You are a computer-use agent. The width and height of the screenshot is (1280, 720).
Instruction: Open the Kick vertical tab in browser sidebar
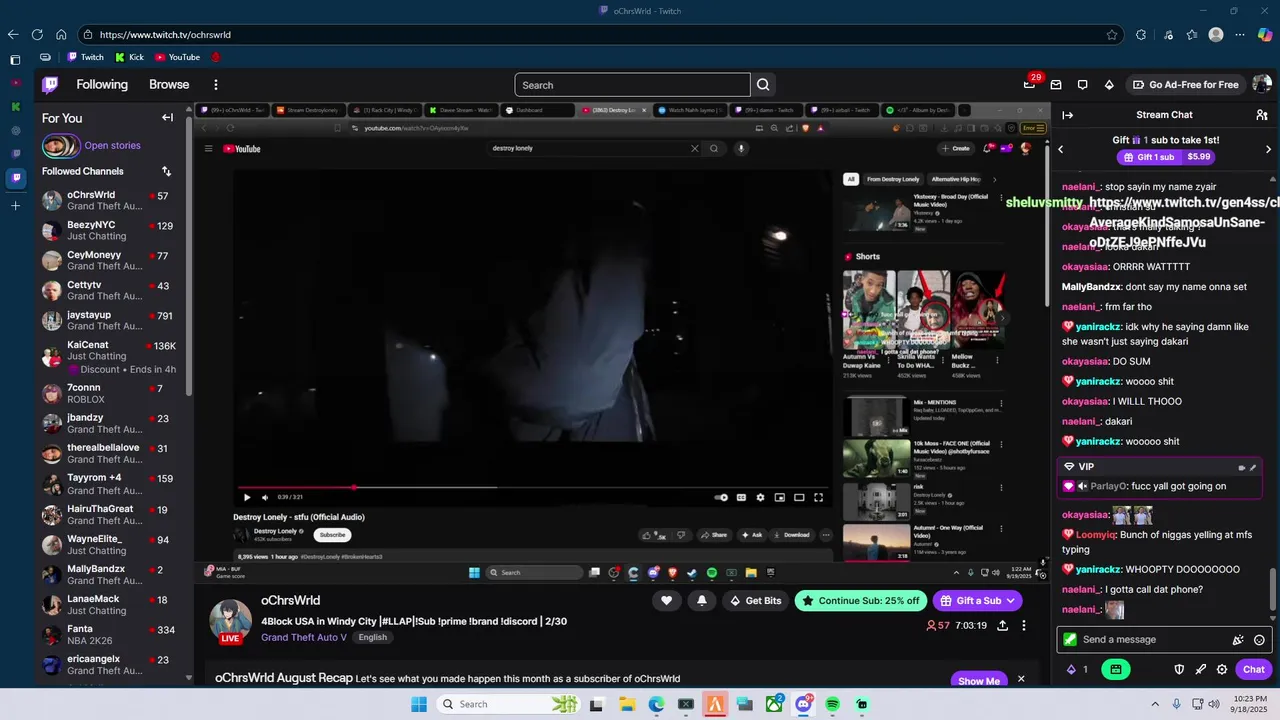pyautogui.click(x=15, y=106)
